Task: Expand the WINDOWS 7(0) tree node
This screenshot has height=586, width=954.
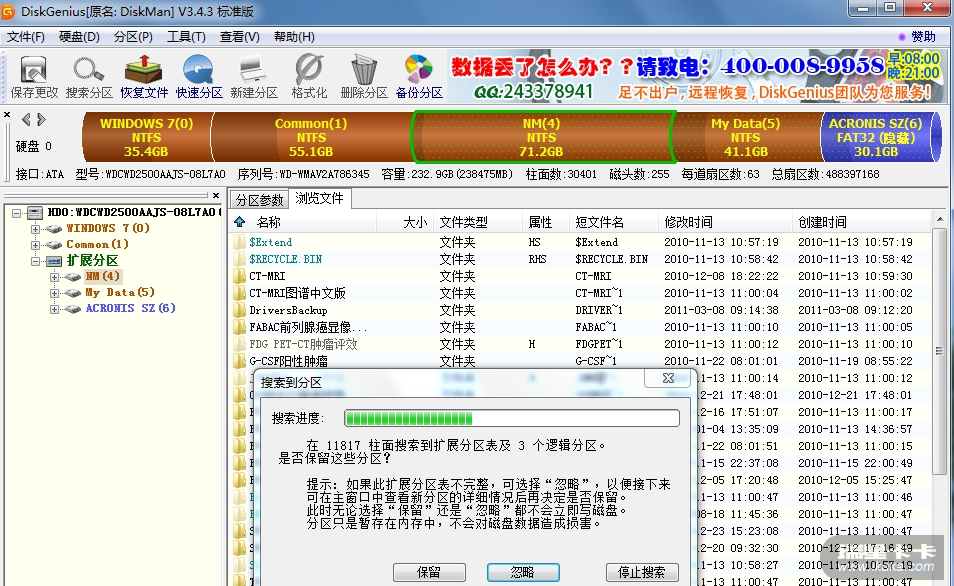Action: [x=36, y=229]
